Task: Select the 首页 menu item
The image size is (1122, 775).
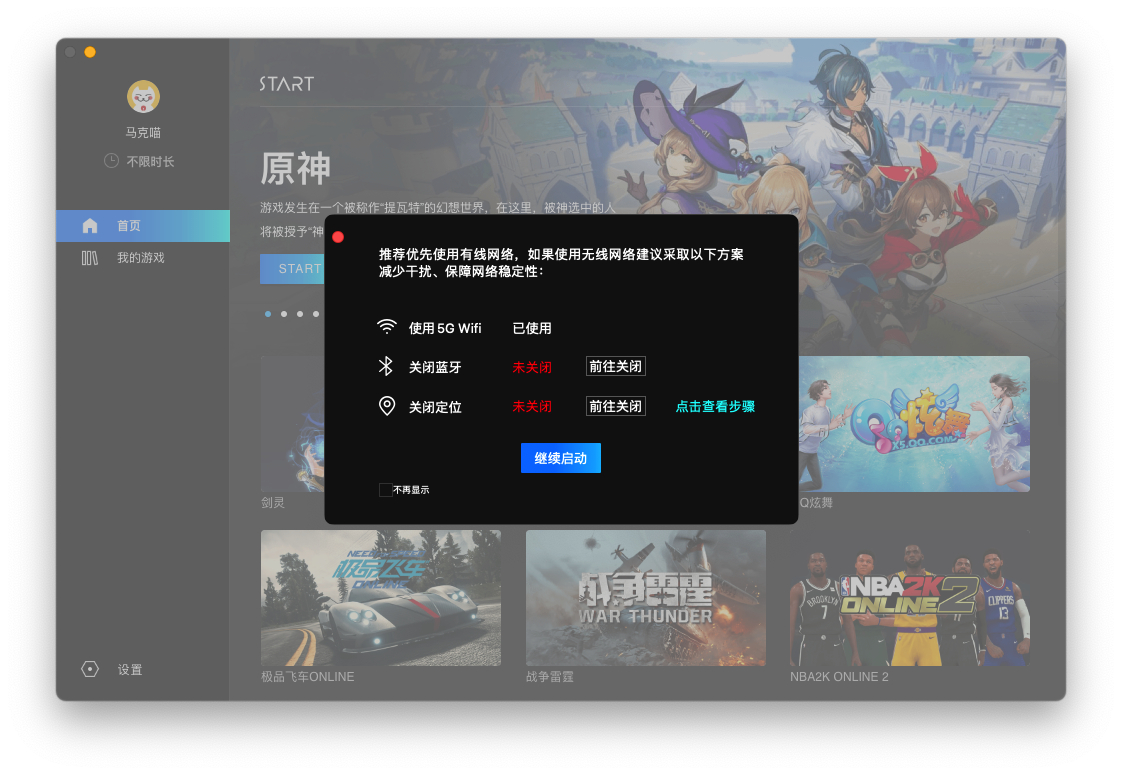Action: (x=129, y=226)
